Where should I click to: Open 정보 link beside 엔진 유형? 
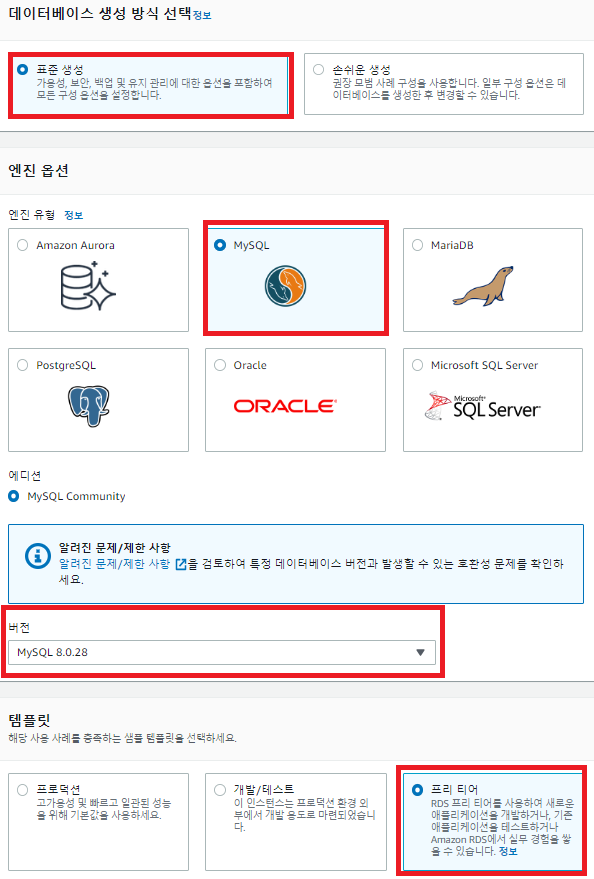73,215
